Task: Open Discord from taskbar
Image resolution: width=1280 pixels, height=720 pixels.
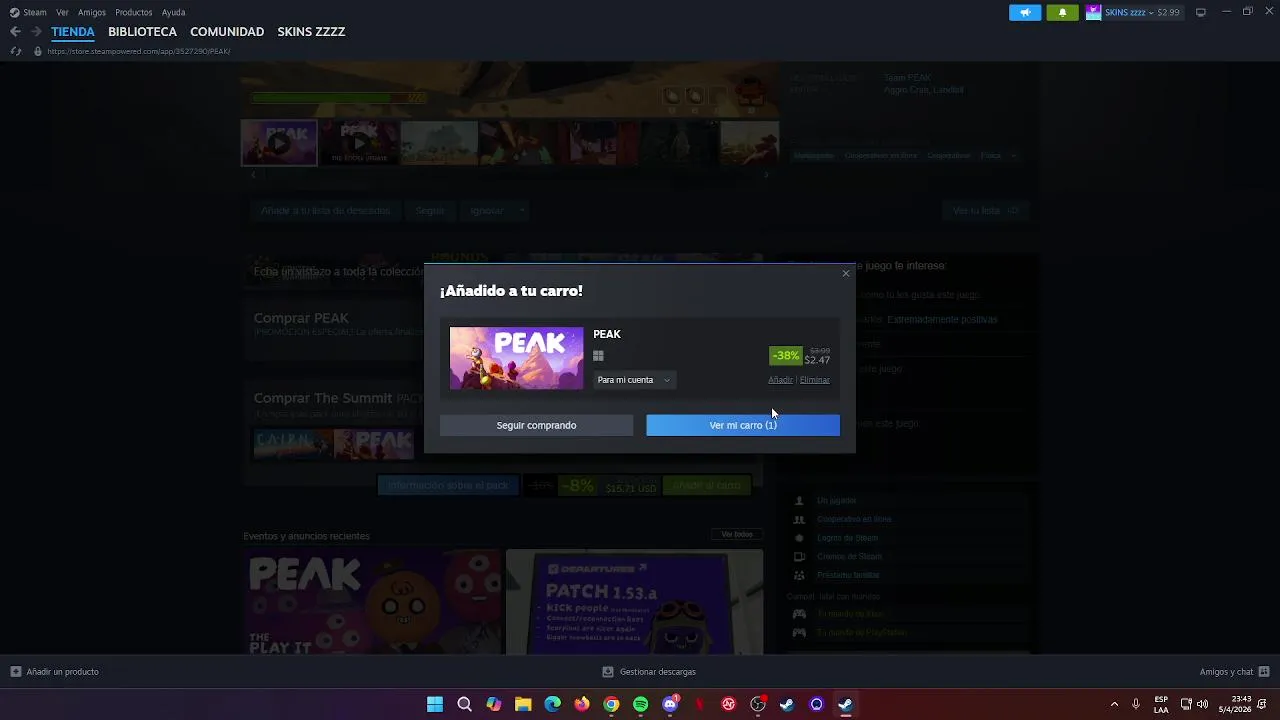Action: (670, 704)
